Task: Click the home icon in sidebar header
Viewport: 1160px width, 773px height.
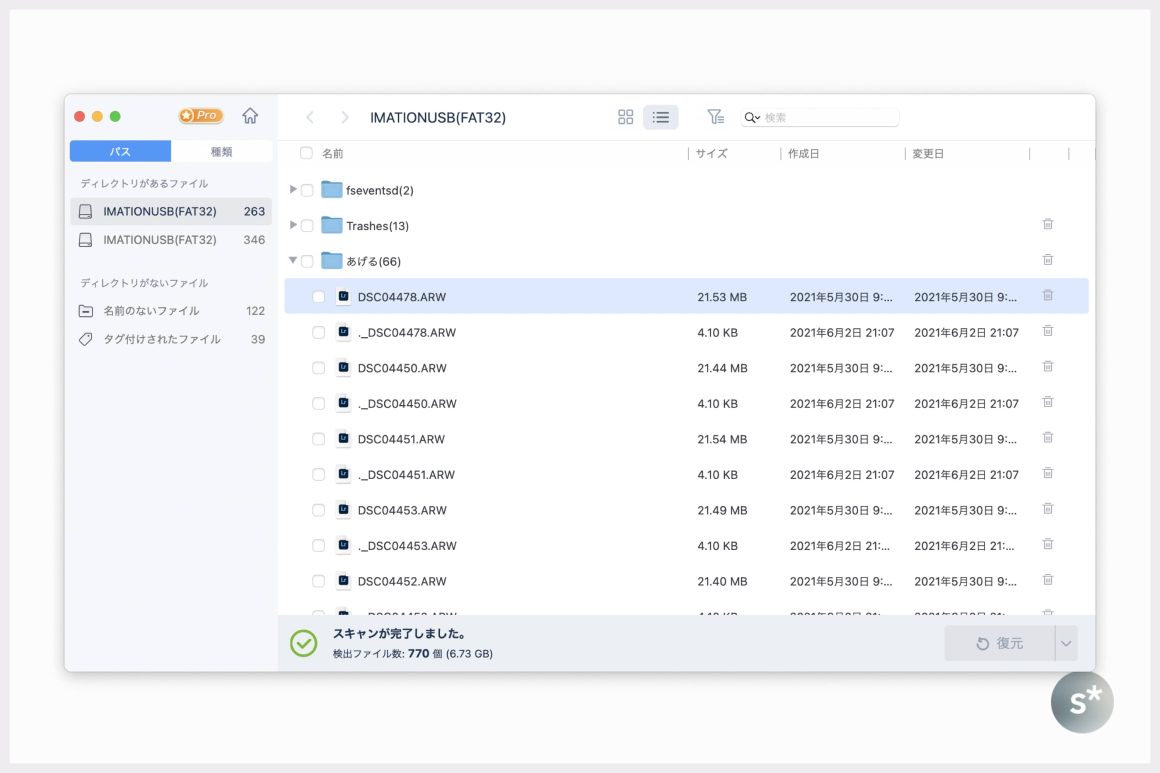Action: point(250,116)
